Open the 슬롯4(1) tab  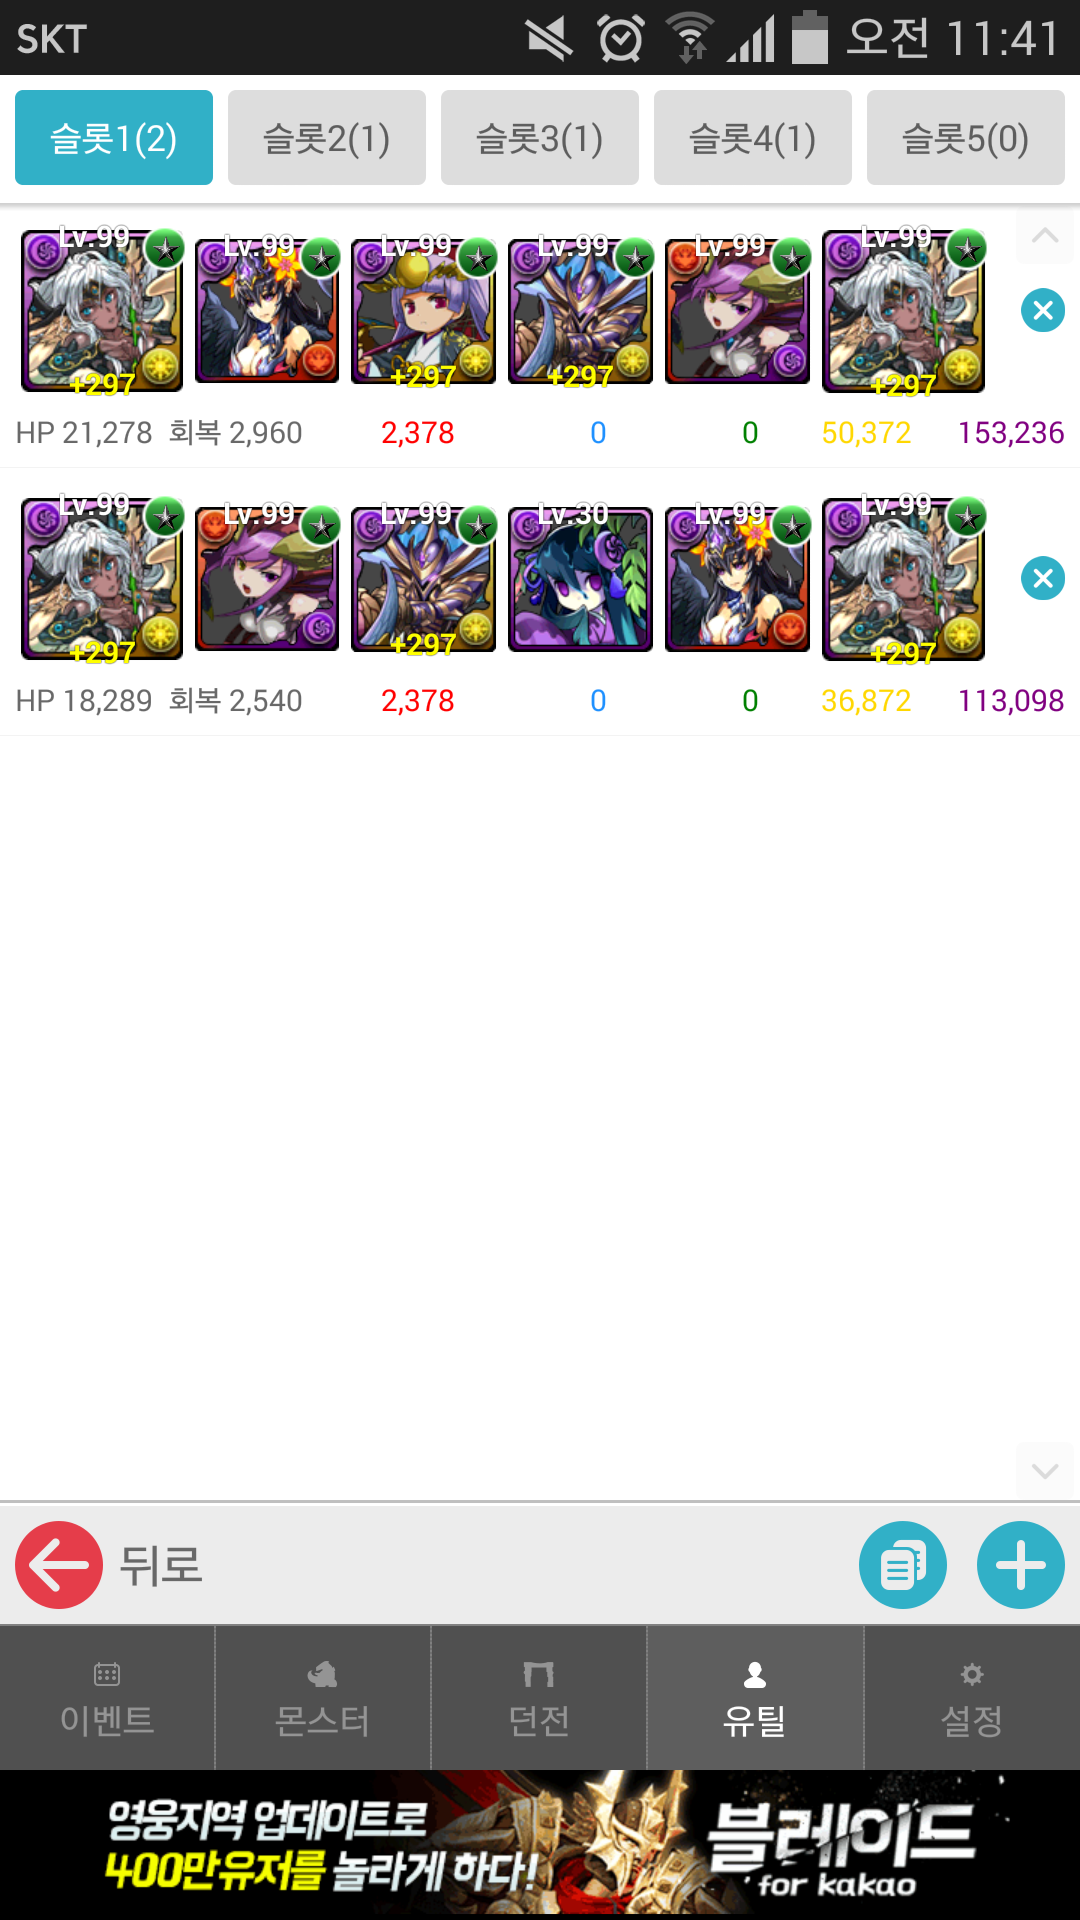click(x=753, y=138)
